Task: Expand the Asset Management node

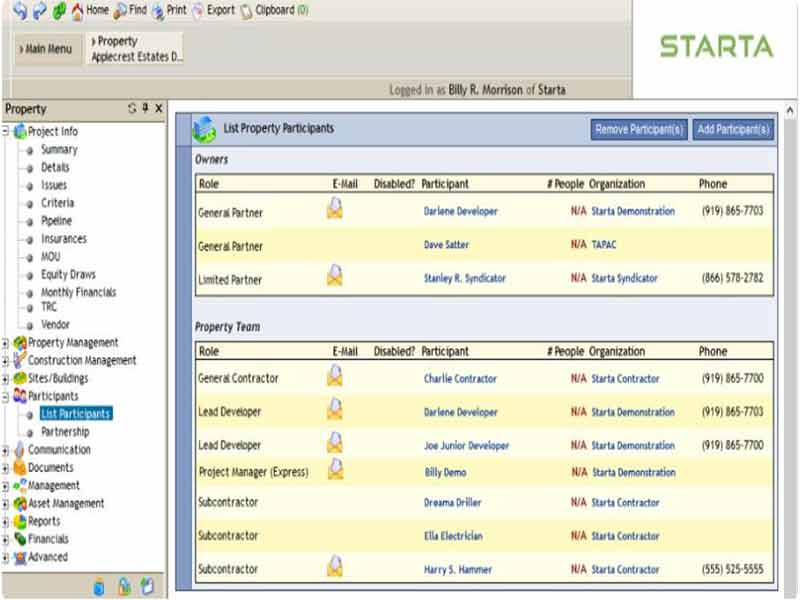Action: point(5,504)
